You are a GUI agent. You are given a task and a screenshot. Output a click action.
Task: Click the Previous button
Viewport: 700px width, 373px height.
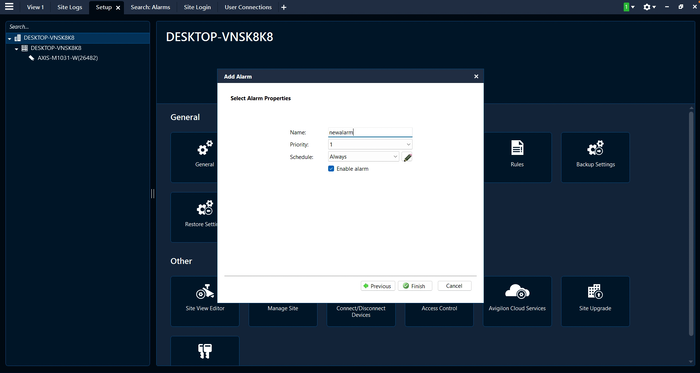pos(378,286)
